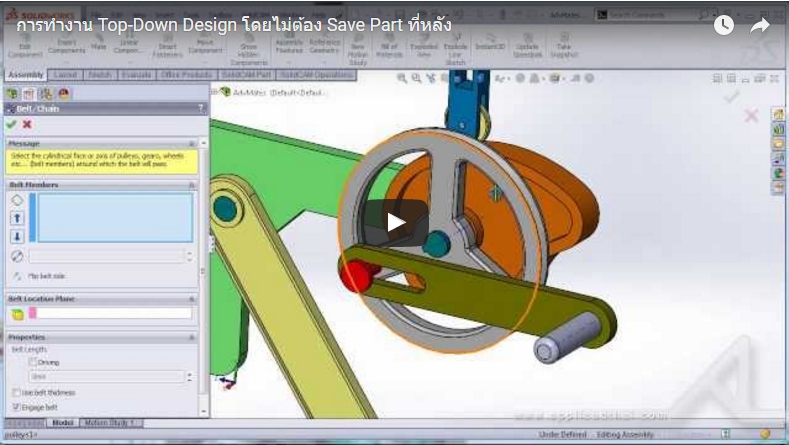Click the Smart Fasteners ribbon tool
789x445 pixels.
167,46
